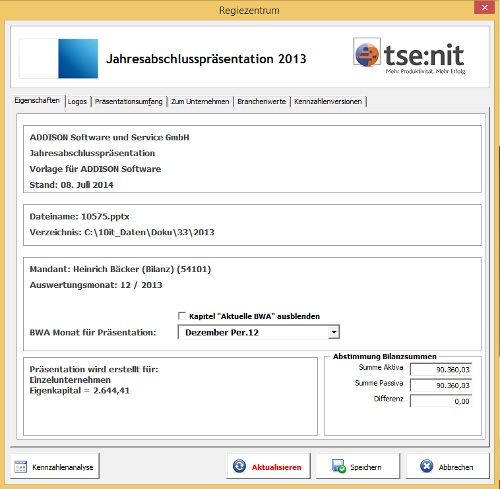Click the bold Jahresabschlusspräsentation line under ADDISON

pyautogui.click(x=92, y=153)
